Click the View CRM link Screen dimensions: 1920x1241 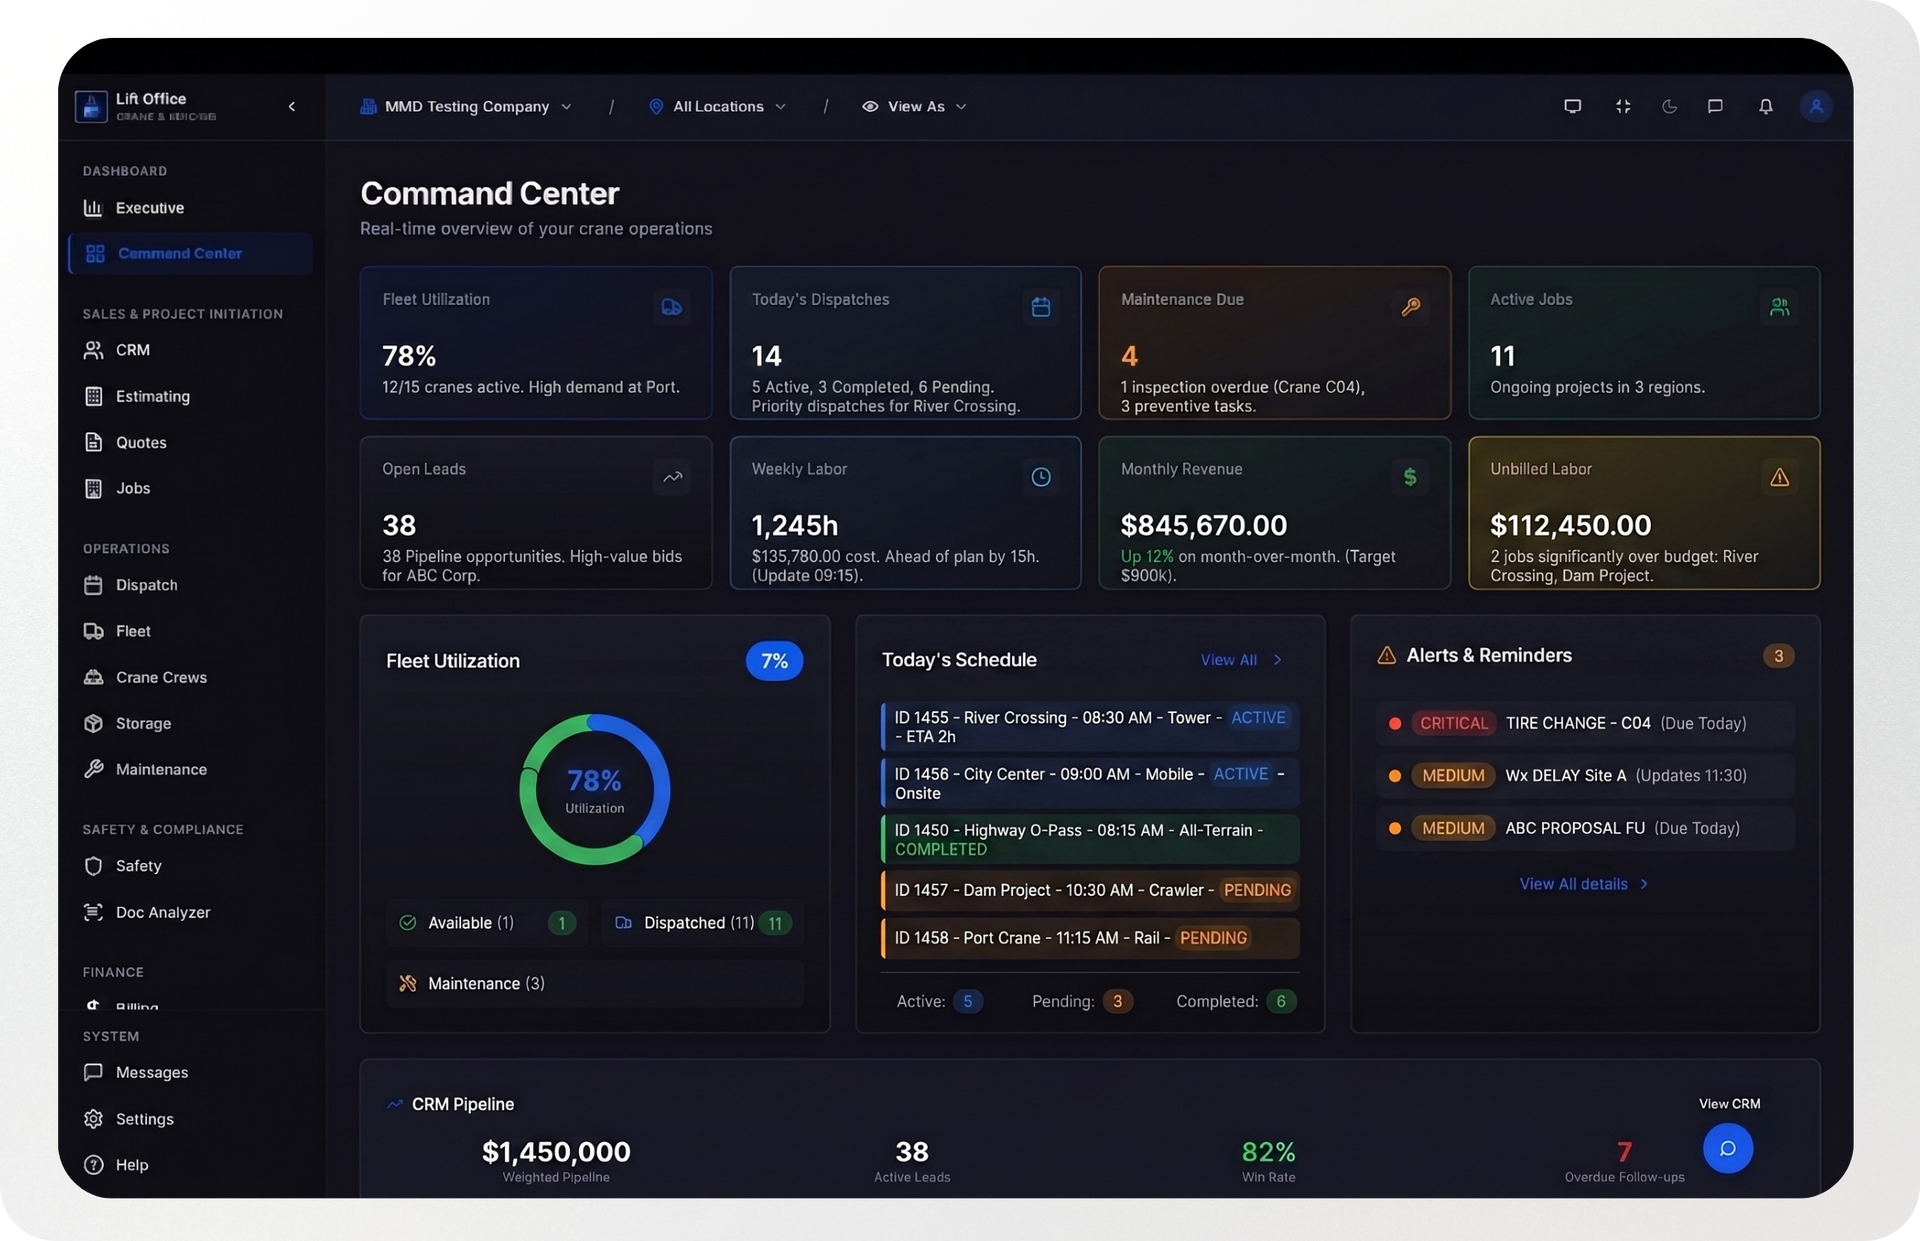[1729, 1104]
